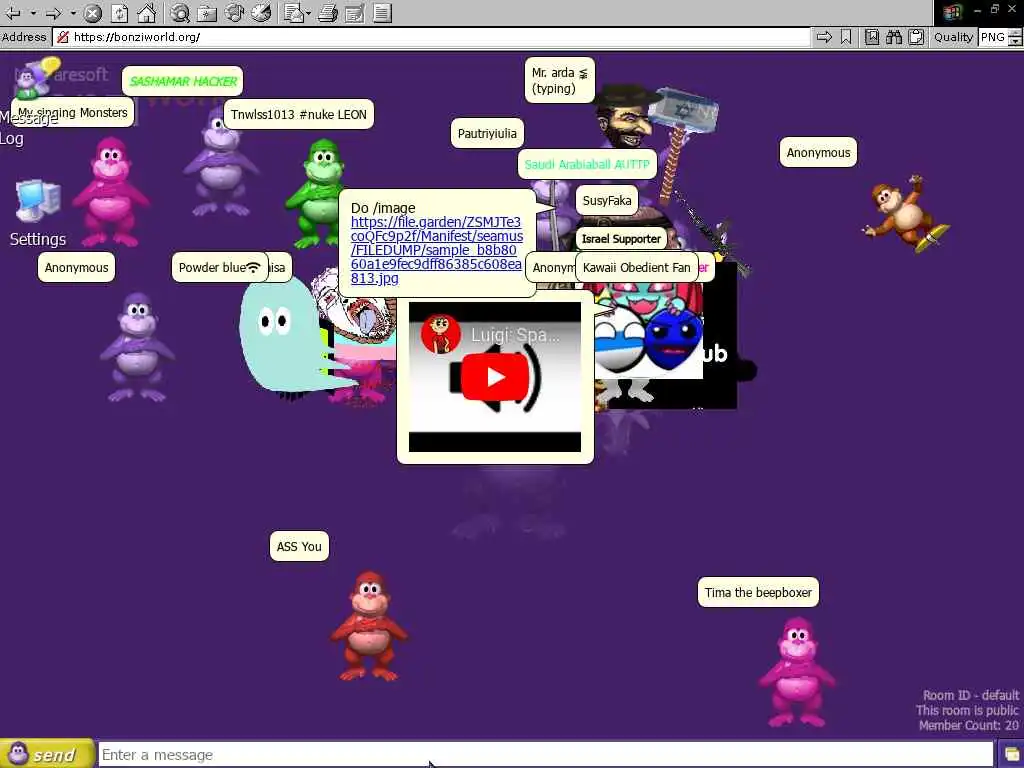The height and width of the screenshot is (768, 1024).
Task: Click the Tima the beepboxer bubble
Action: pyautogui.click(x=758, y=592)
